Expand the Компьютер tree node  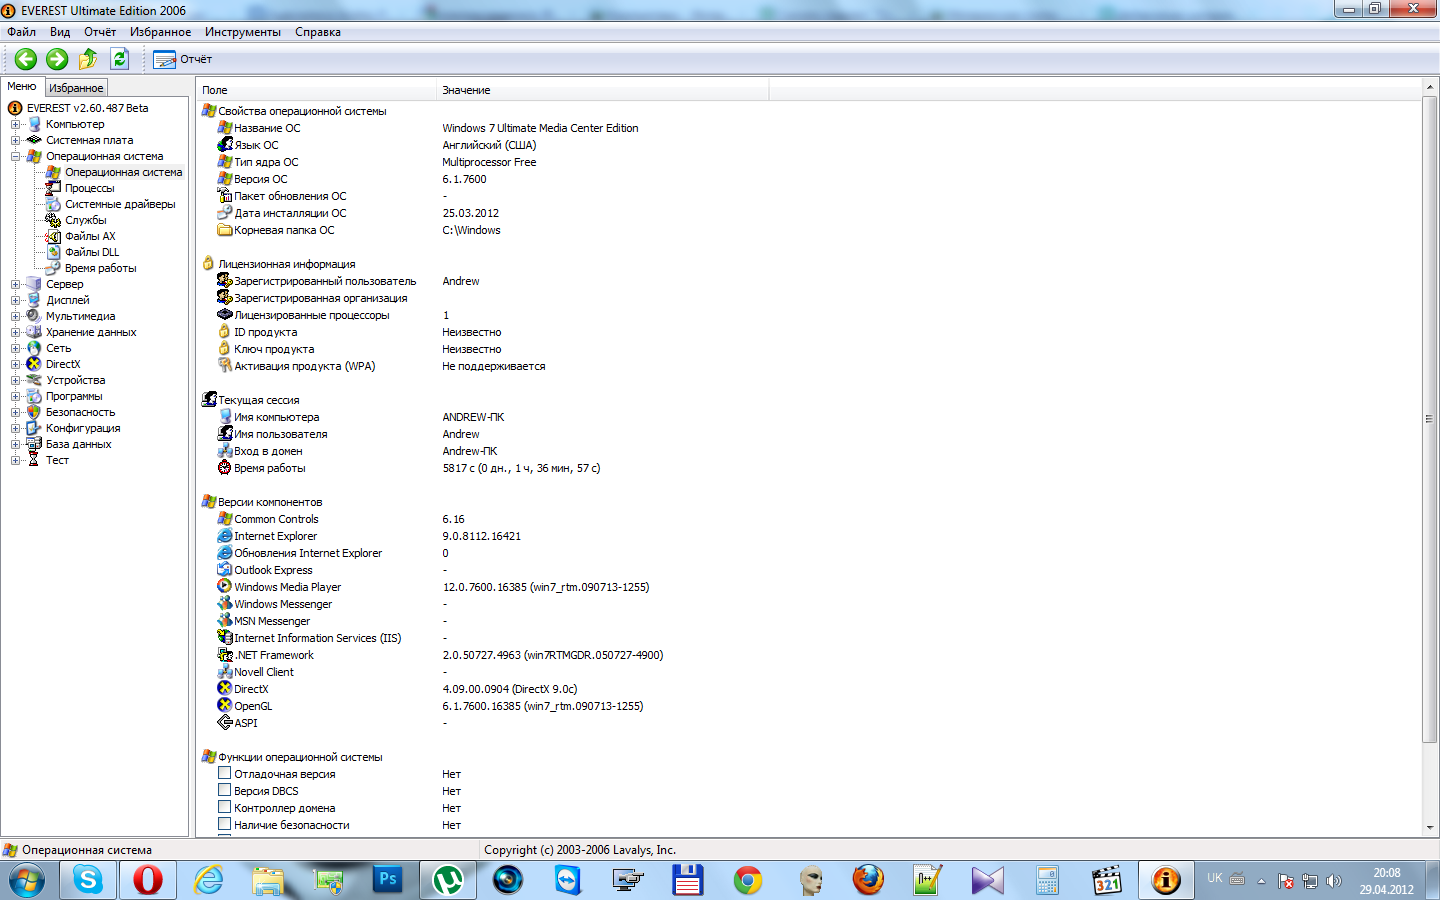(x=16, y=125)
